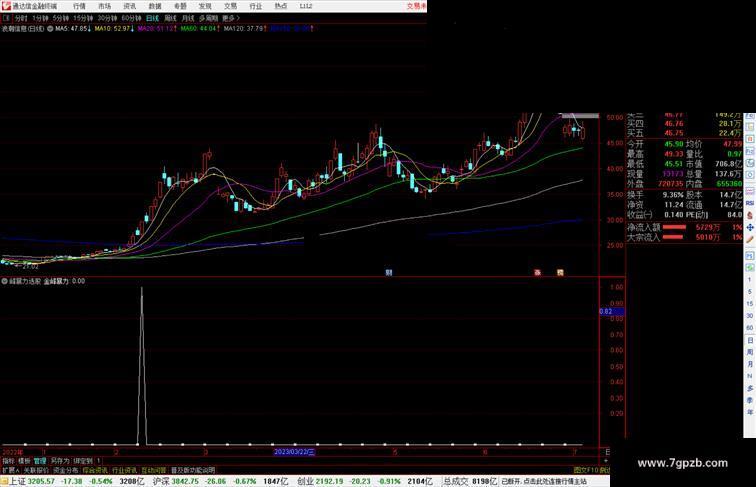Screen dimensions: 756x487
Task: Click the 图文F10 button at bottom right
Action: coord(586,470)
